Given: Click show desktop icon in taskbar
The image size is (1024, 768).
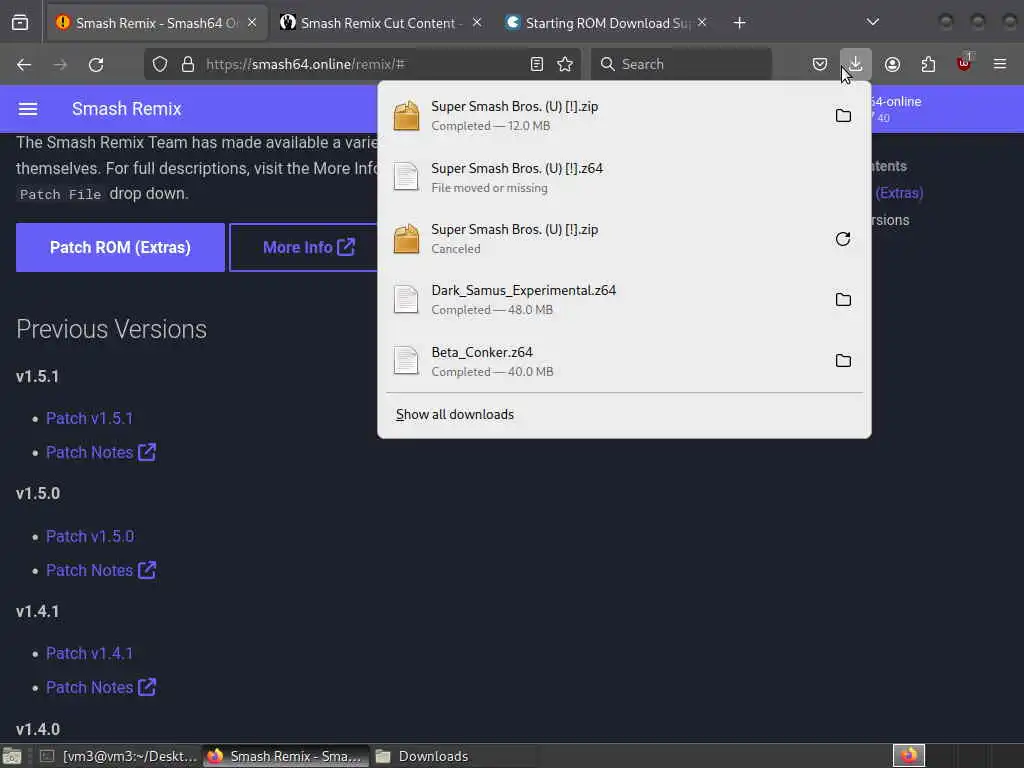Looking at the screenshot, I should (12, 757).
